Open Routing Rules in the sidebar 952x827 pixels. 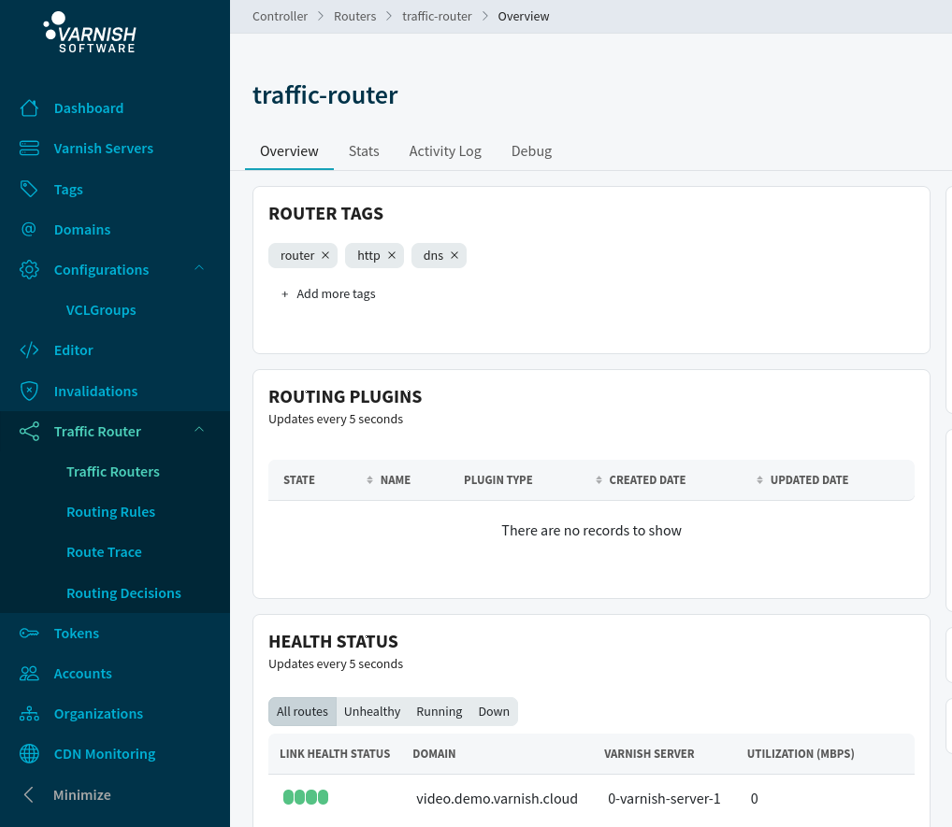click(111, 512)
